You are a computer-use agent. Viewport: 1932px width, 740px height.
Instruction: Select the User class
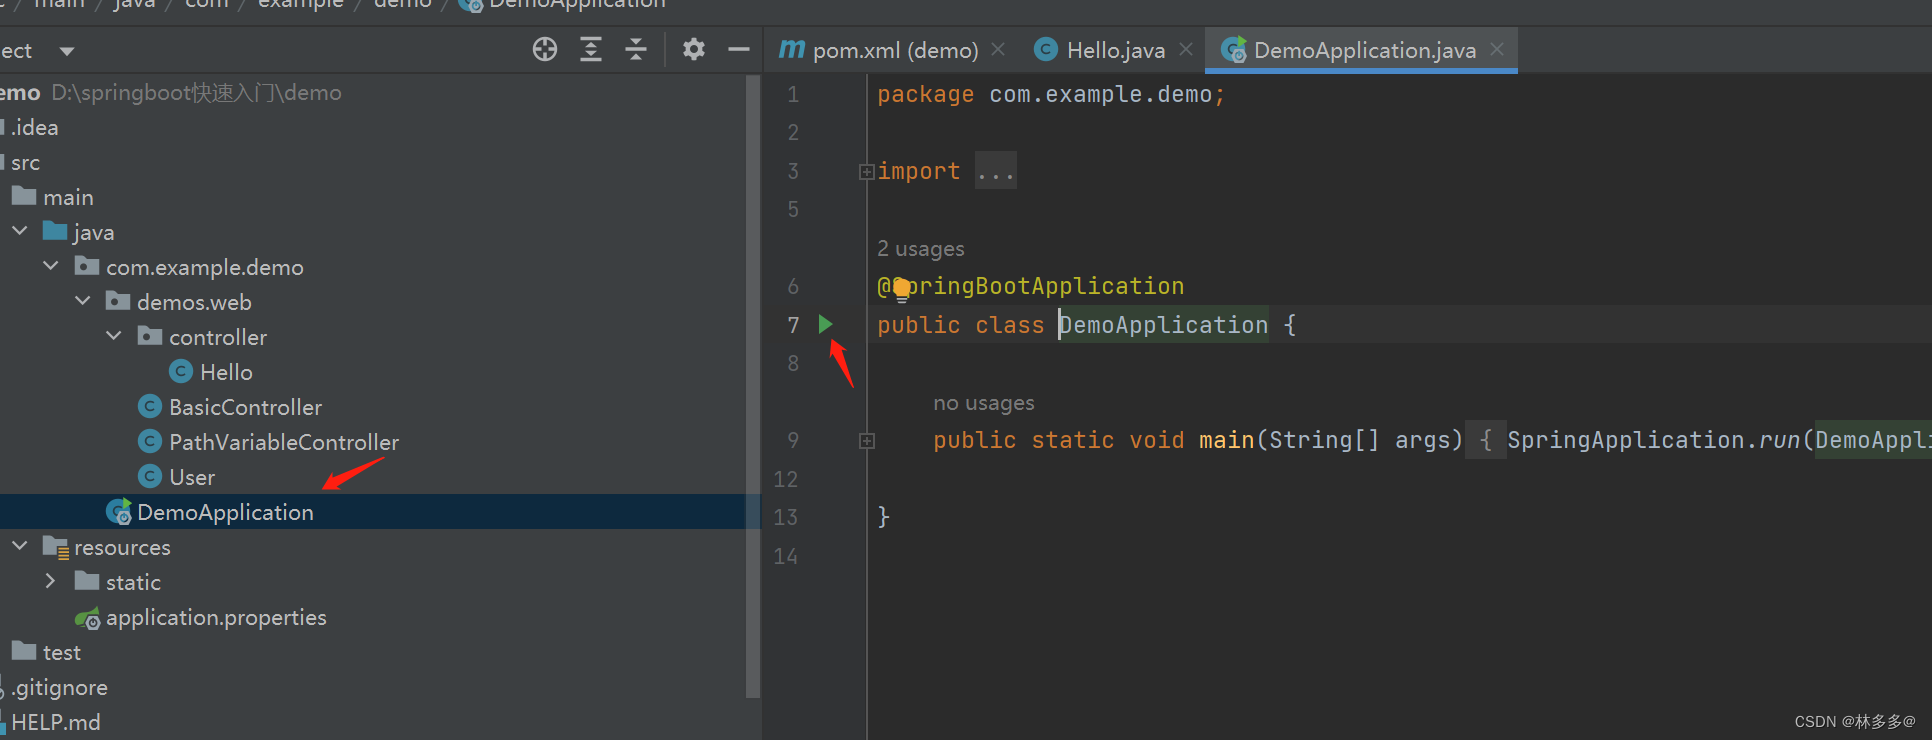point(192,477)
